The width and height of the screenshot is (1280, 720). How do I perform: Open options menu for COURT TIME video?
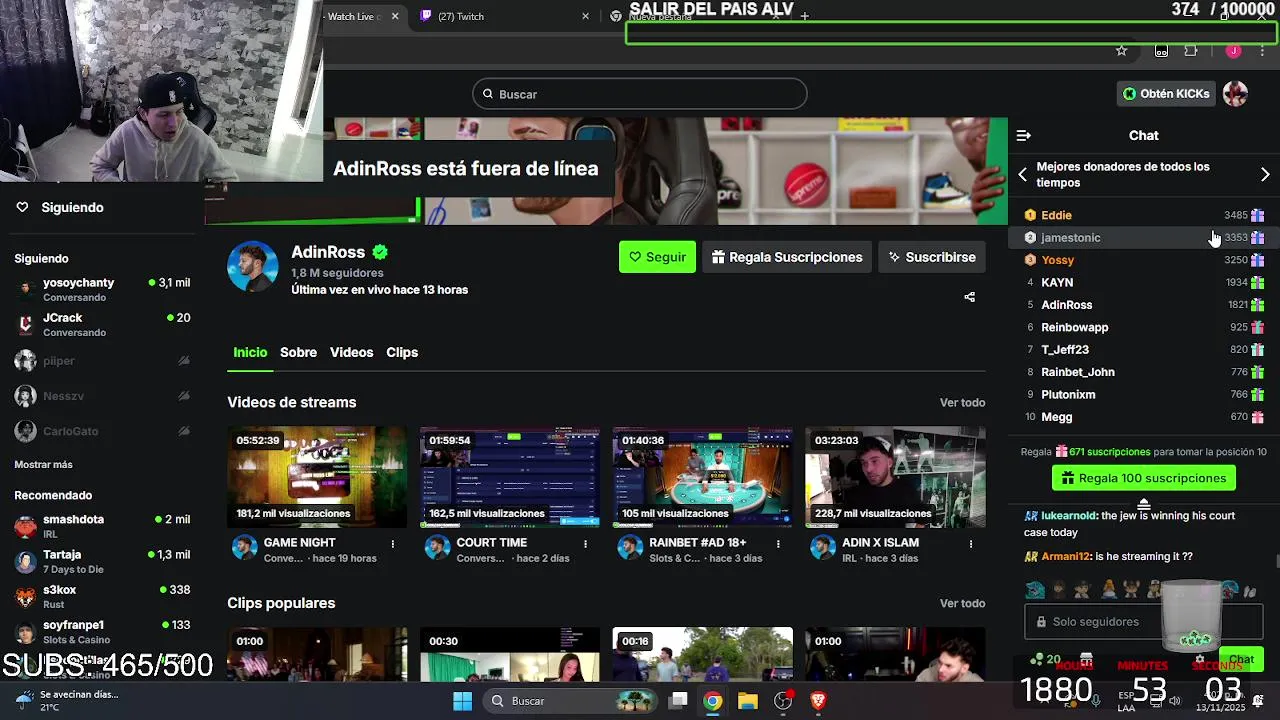pyautogui.click(x=585, y=544)
